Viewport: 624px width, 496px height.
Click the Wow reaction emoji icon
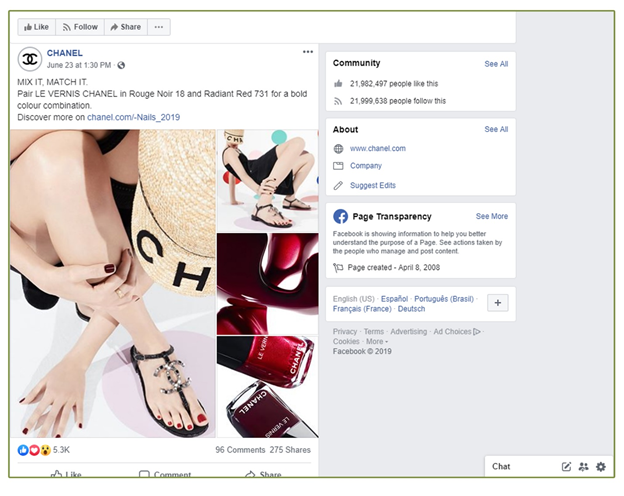pos(45,450)
